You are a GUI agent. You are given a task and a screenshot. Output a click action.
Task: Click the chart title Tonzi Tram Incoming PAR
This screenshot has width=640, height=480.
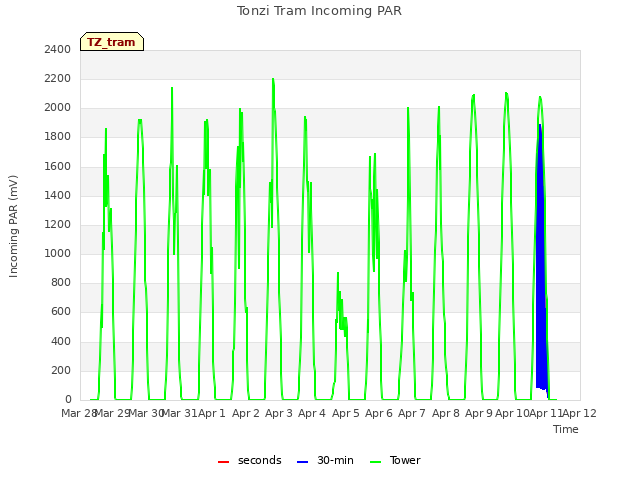click(319, 11)
